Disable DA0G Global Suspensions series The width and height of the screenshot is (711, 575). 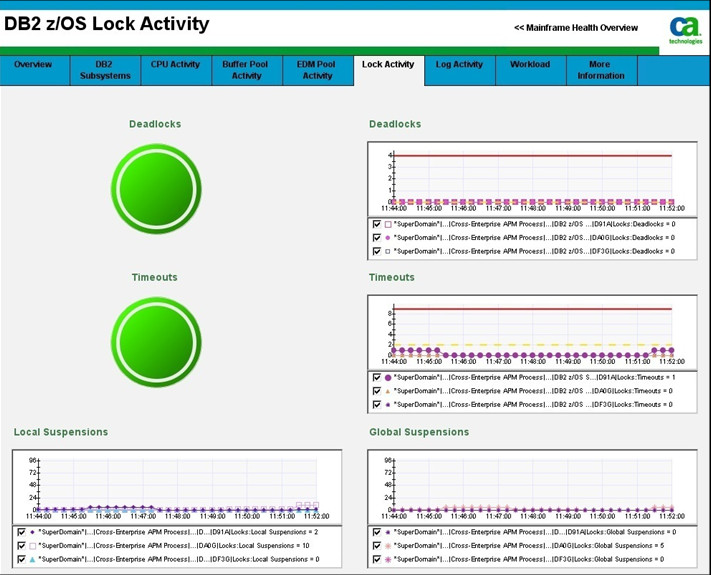[x=376, y=546]
